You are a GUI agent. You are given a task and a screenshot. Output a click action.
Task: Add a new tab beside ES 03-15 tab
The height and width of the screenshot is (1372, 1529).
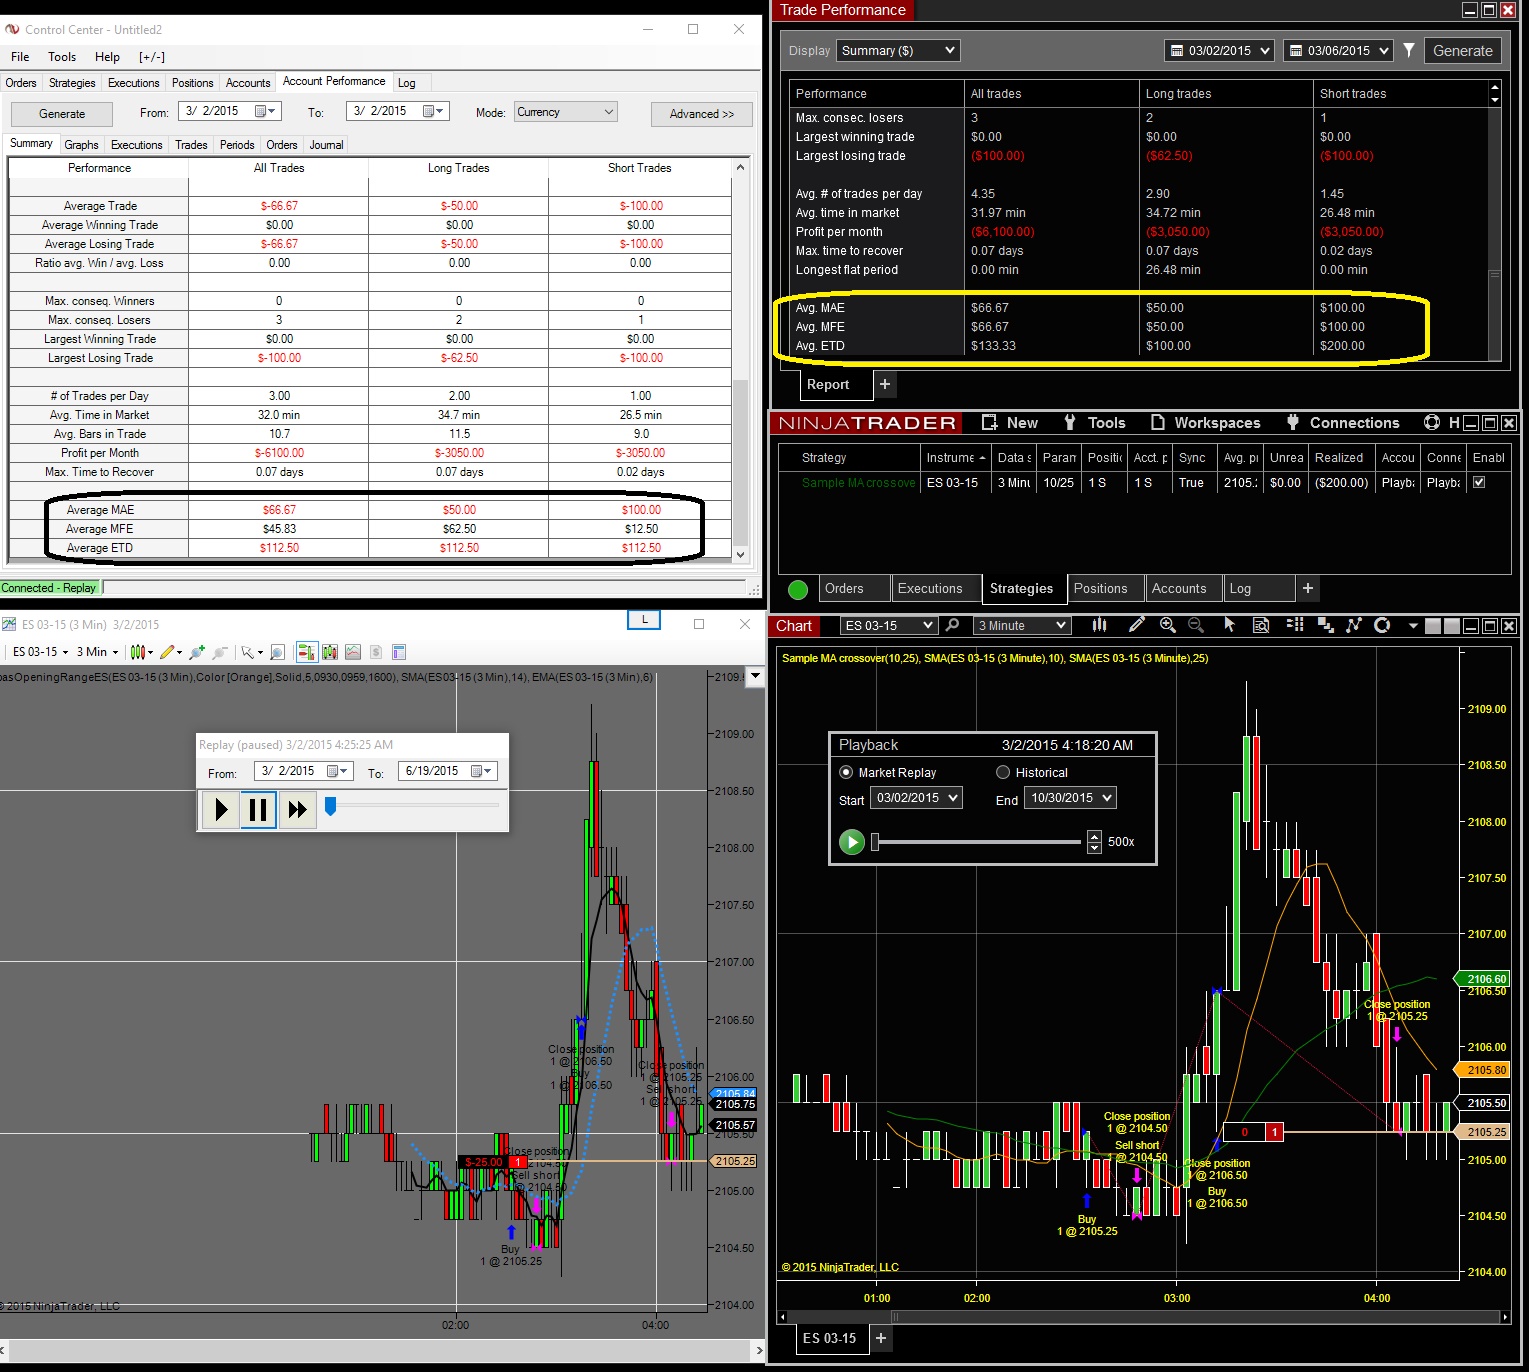pos(881,1338)
